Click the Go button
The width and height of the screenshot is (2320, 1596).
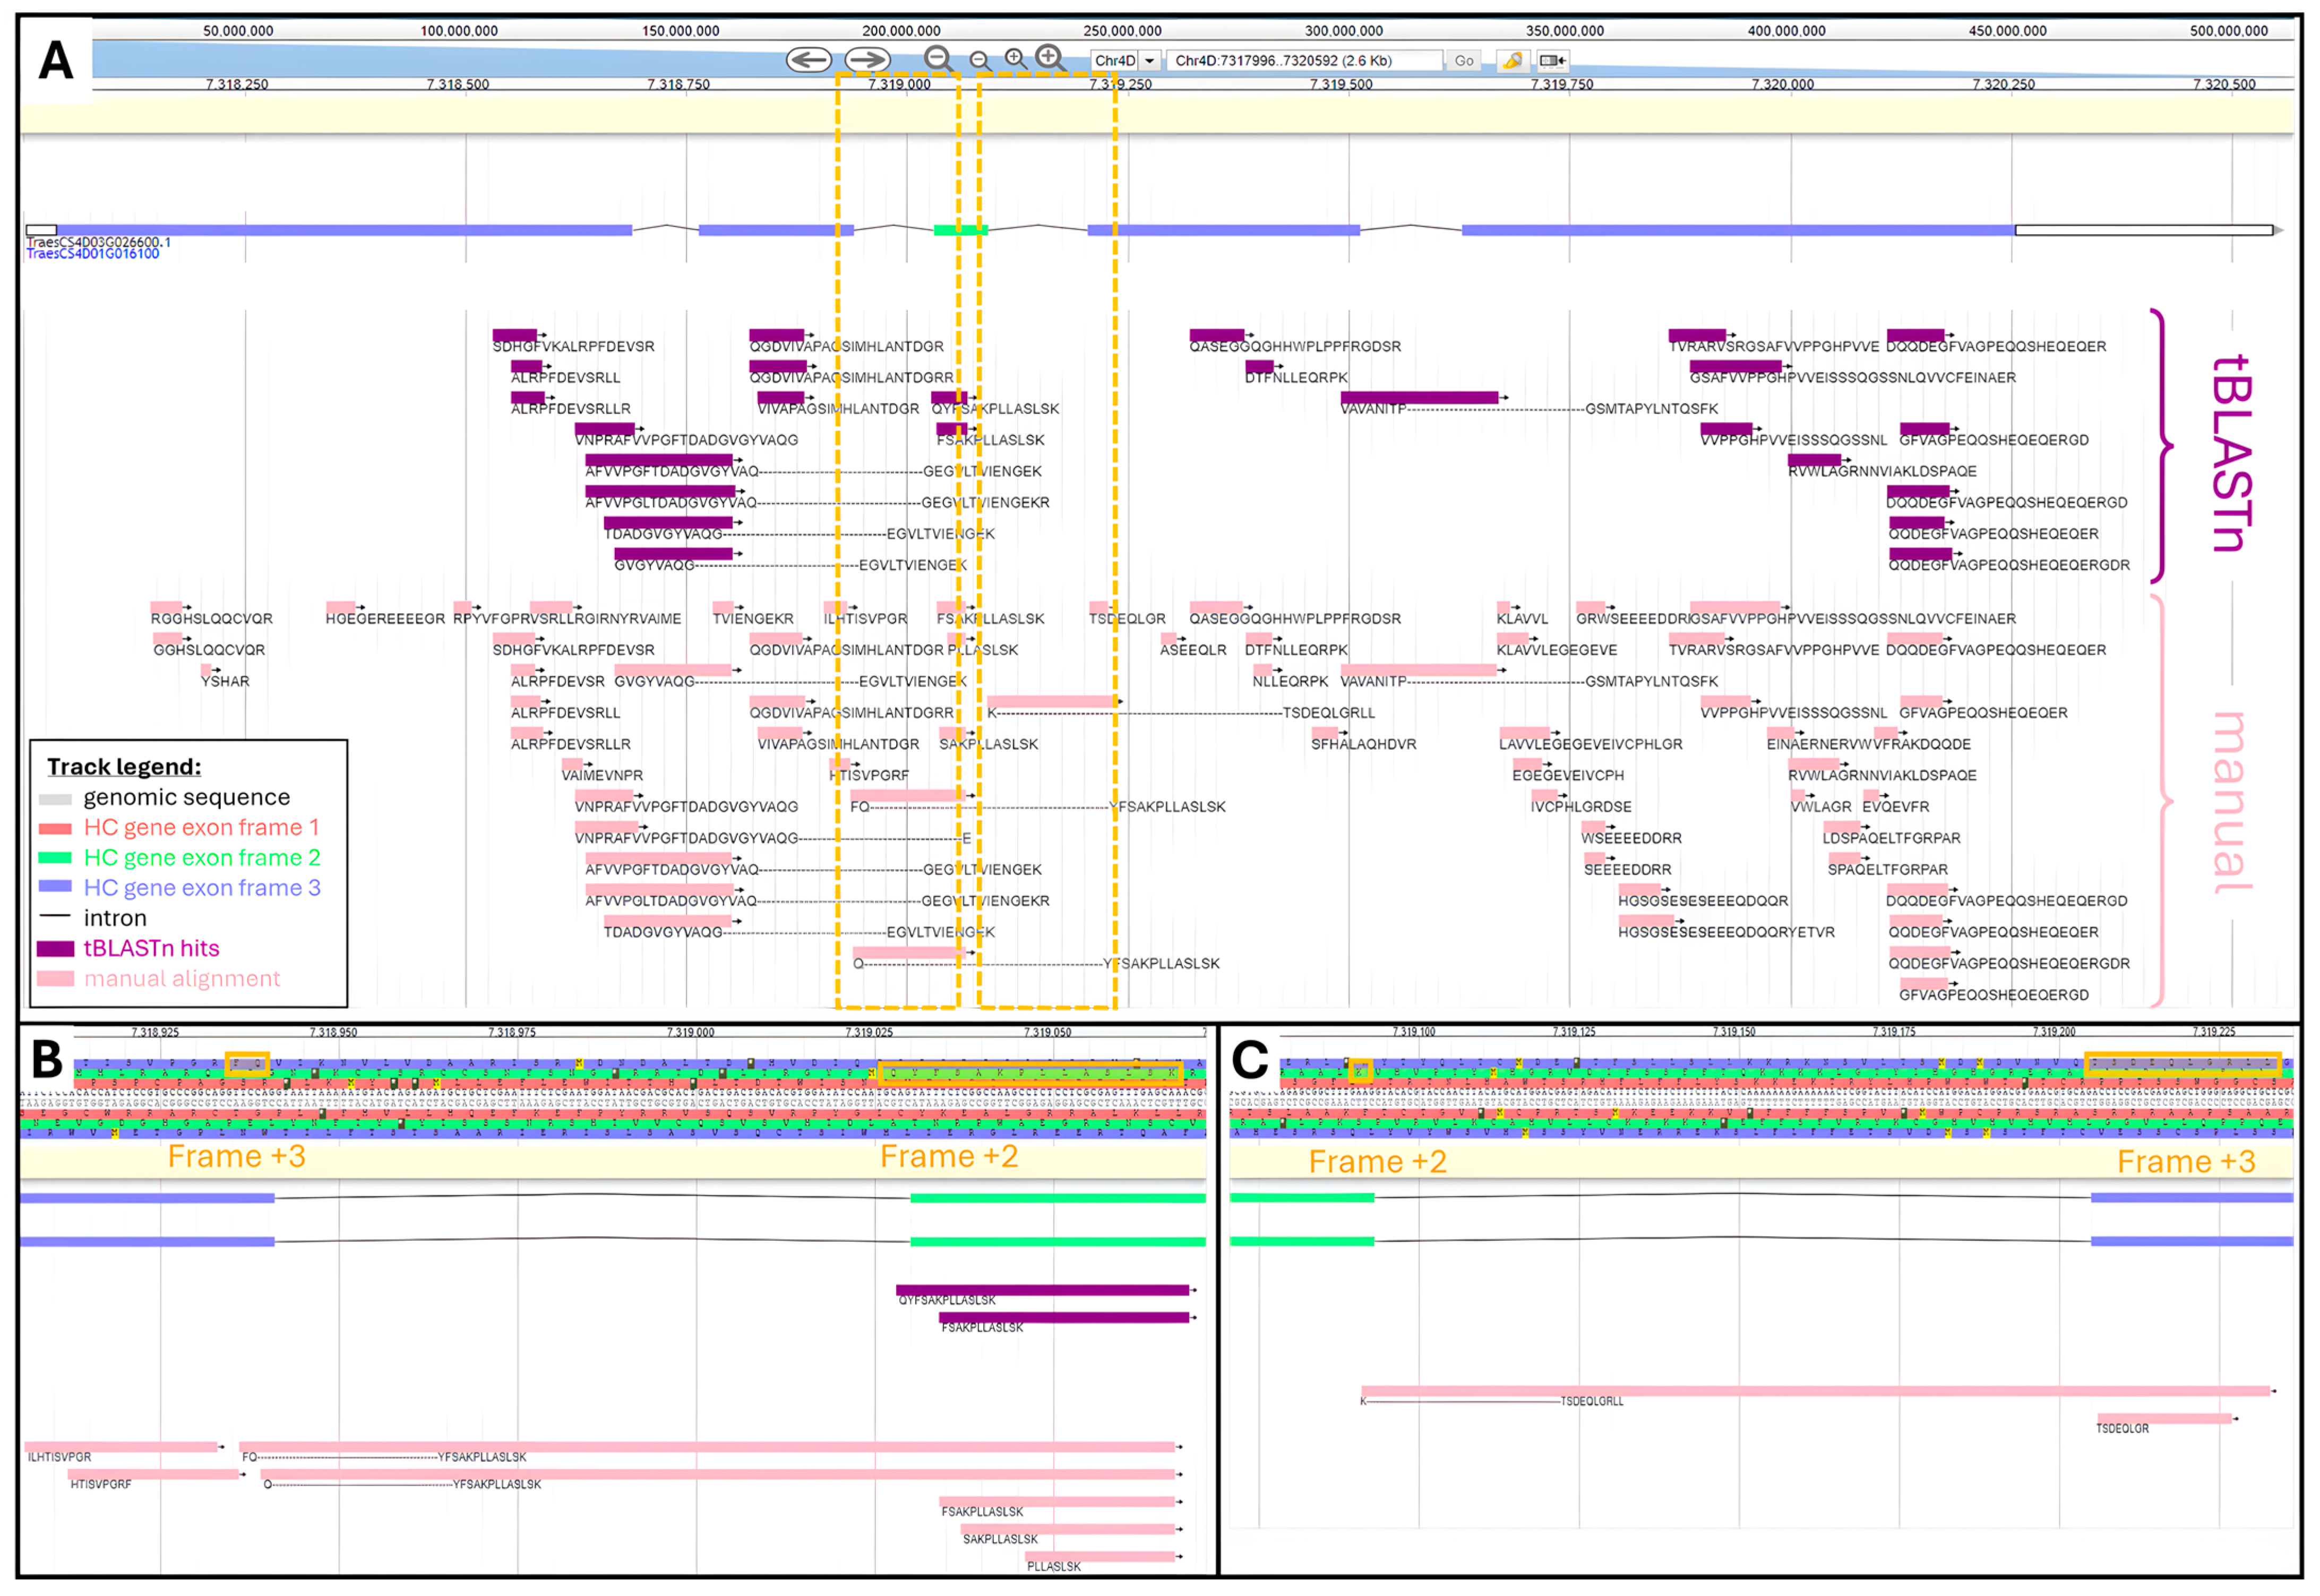coord(1463,61)
